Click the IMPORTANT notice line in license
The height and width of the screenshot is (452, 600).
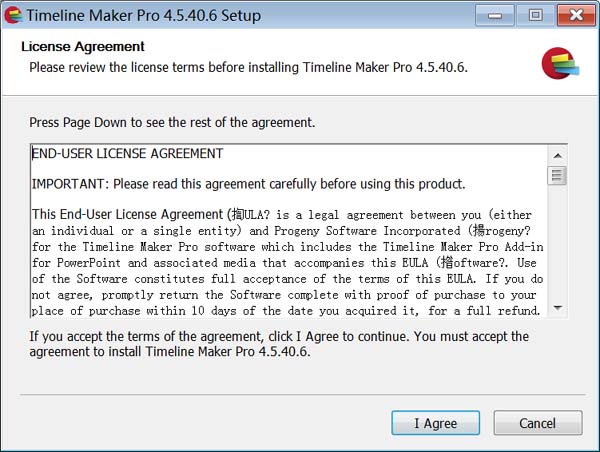point(248,184)
